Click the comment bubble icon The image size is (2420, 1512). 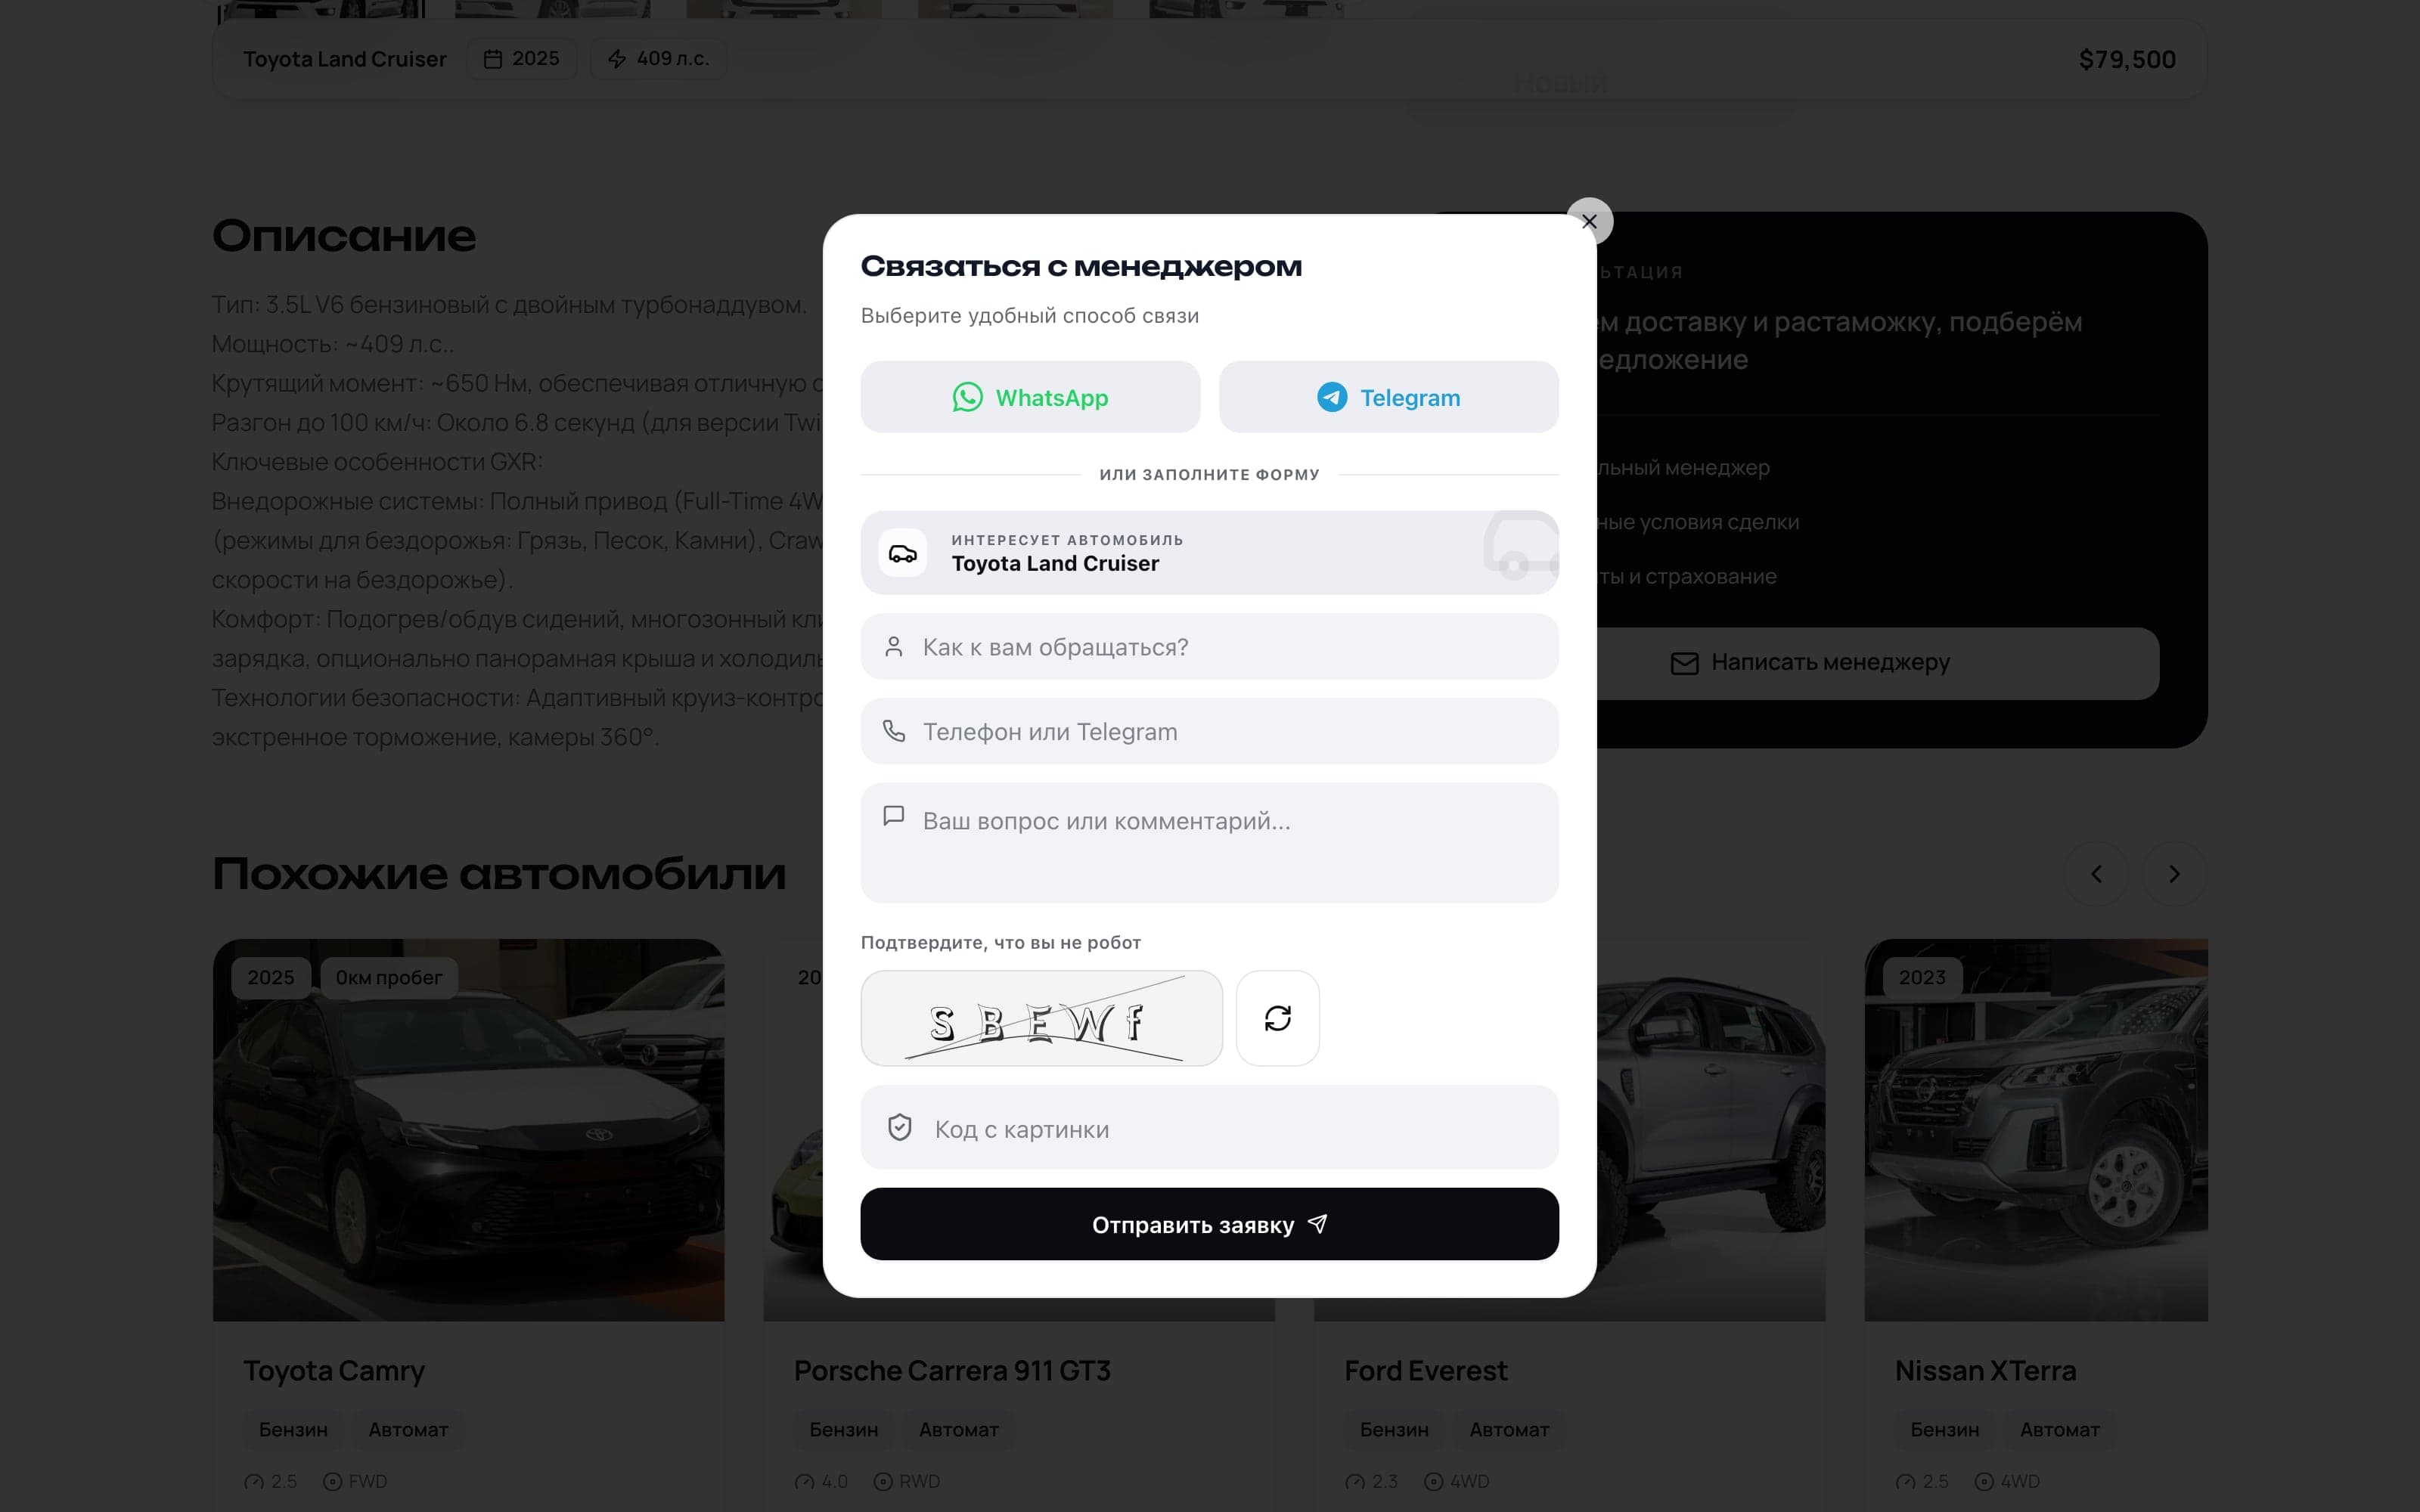(x=894, y=816)
